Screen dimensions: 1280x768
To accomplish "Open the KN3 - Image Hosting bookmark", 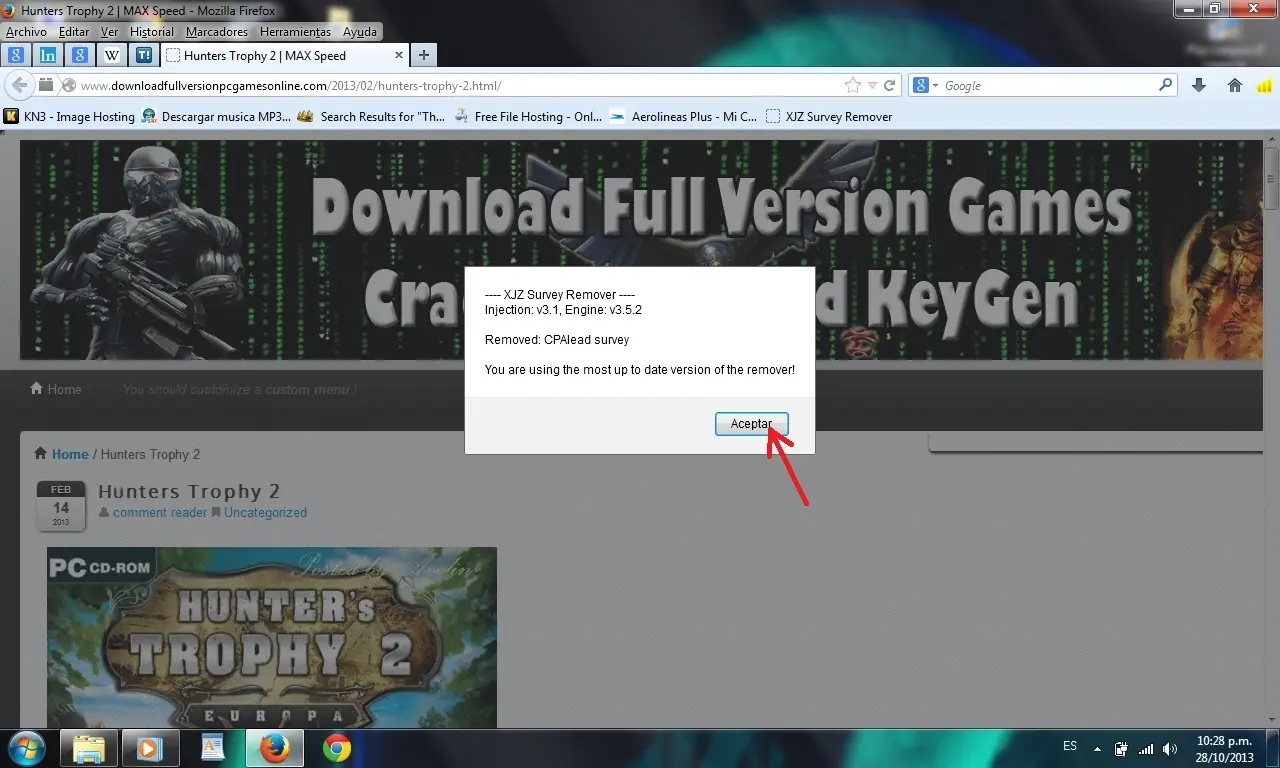I will (x=69, y=117).
